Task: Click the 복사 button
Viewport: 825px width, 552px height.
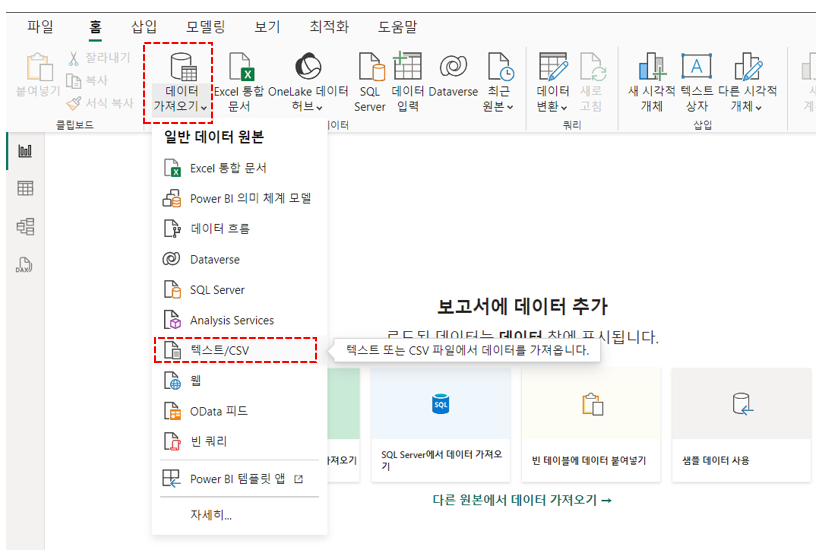Action: coord(87,81)
